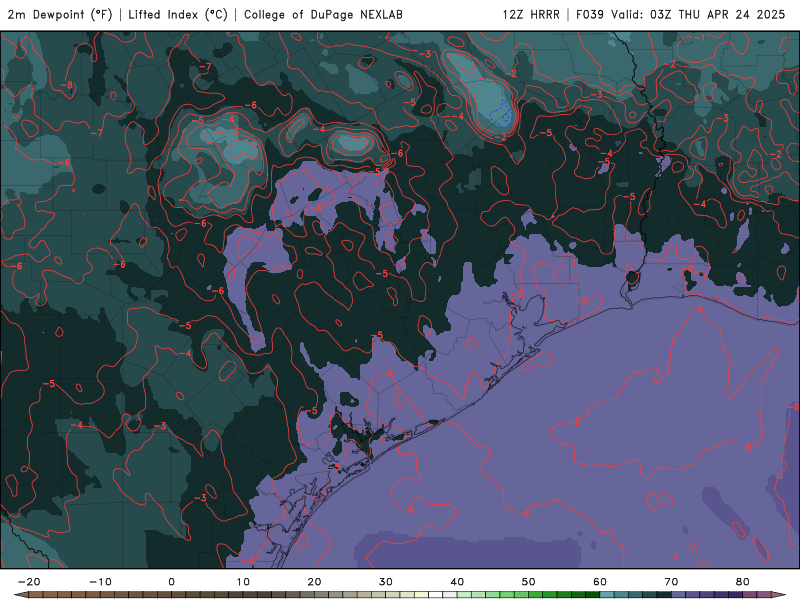
Task: Click the -10 label on the color scale
Action: click(x=100, y=582)
